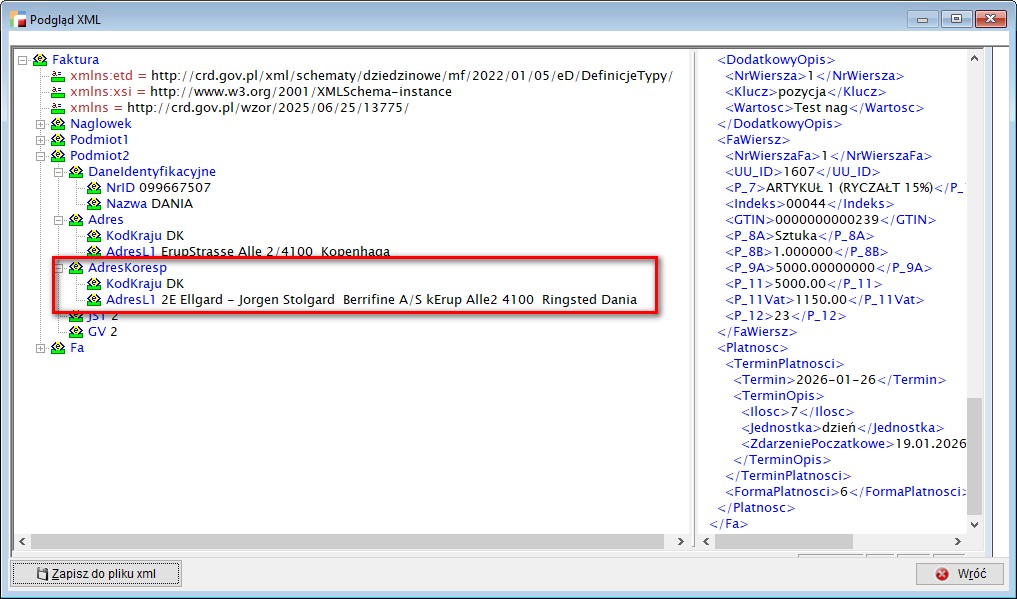Click the NrID element icon
The height and width of the screenshot is (599, 1017).
(x=94, y=188)
